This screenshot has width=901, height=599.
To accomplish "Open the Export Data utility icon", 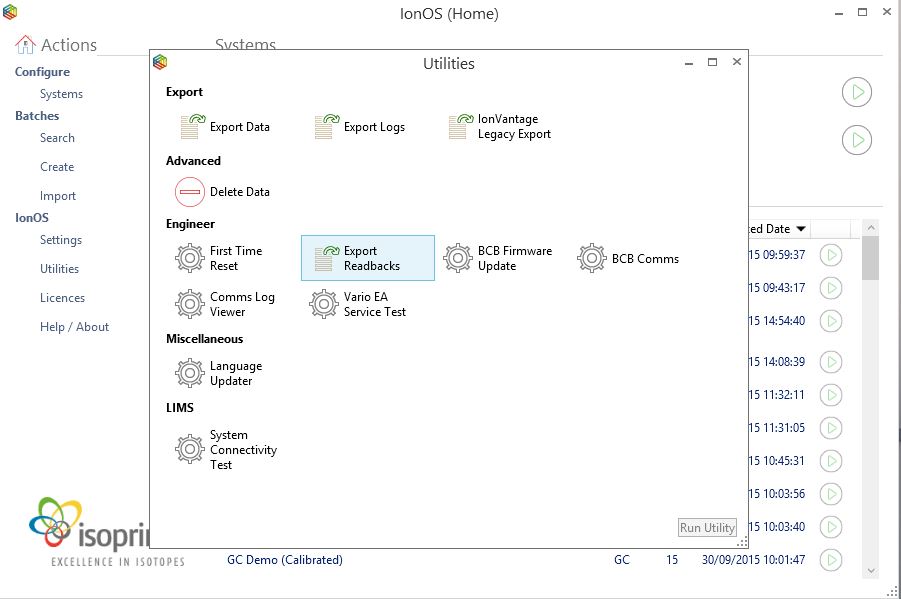I will click(190, 127).
